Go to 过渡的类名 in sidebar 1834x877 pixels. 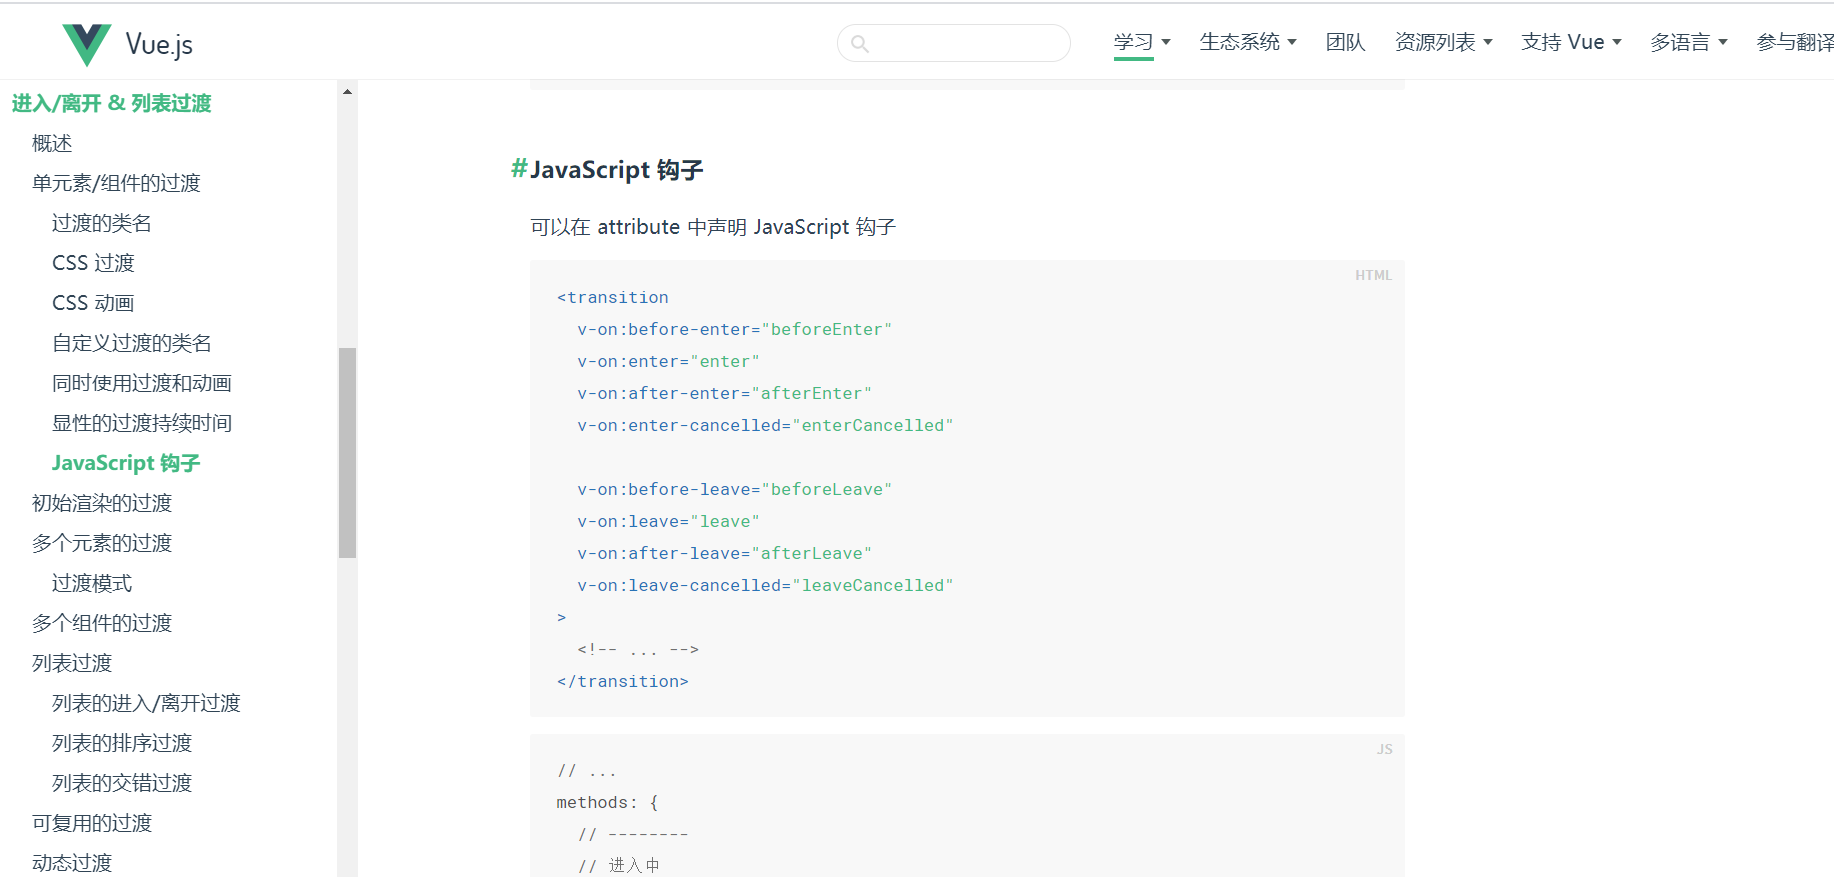tap(101, 223)
